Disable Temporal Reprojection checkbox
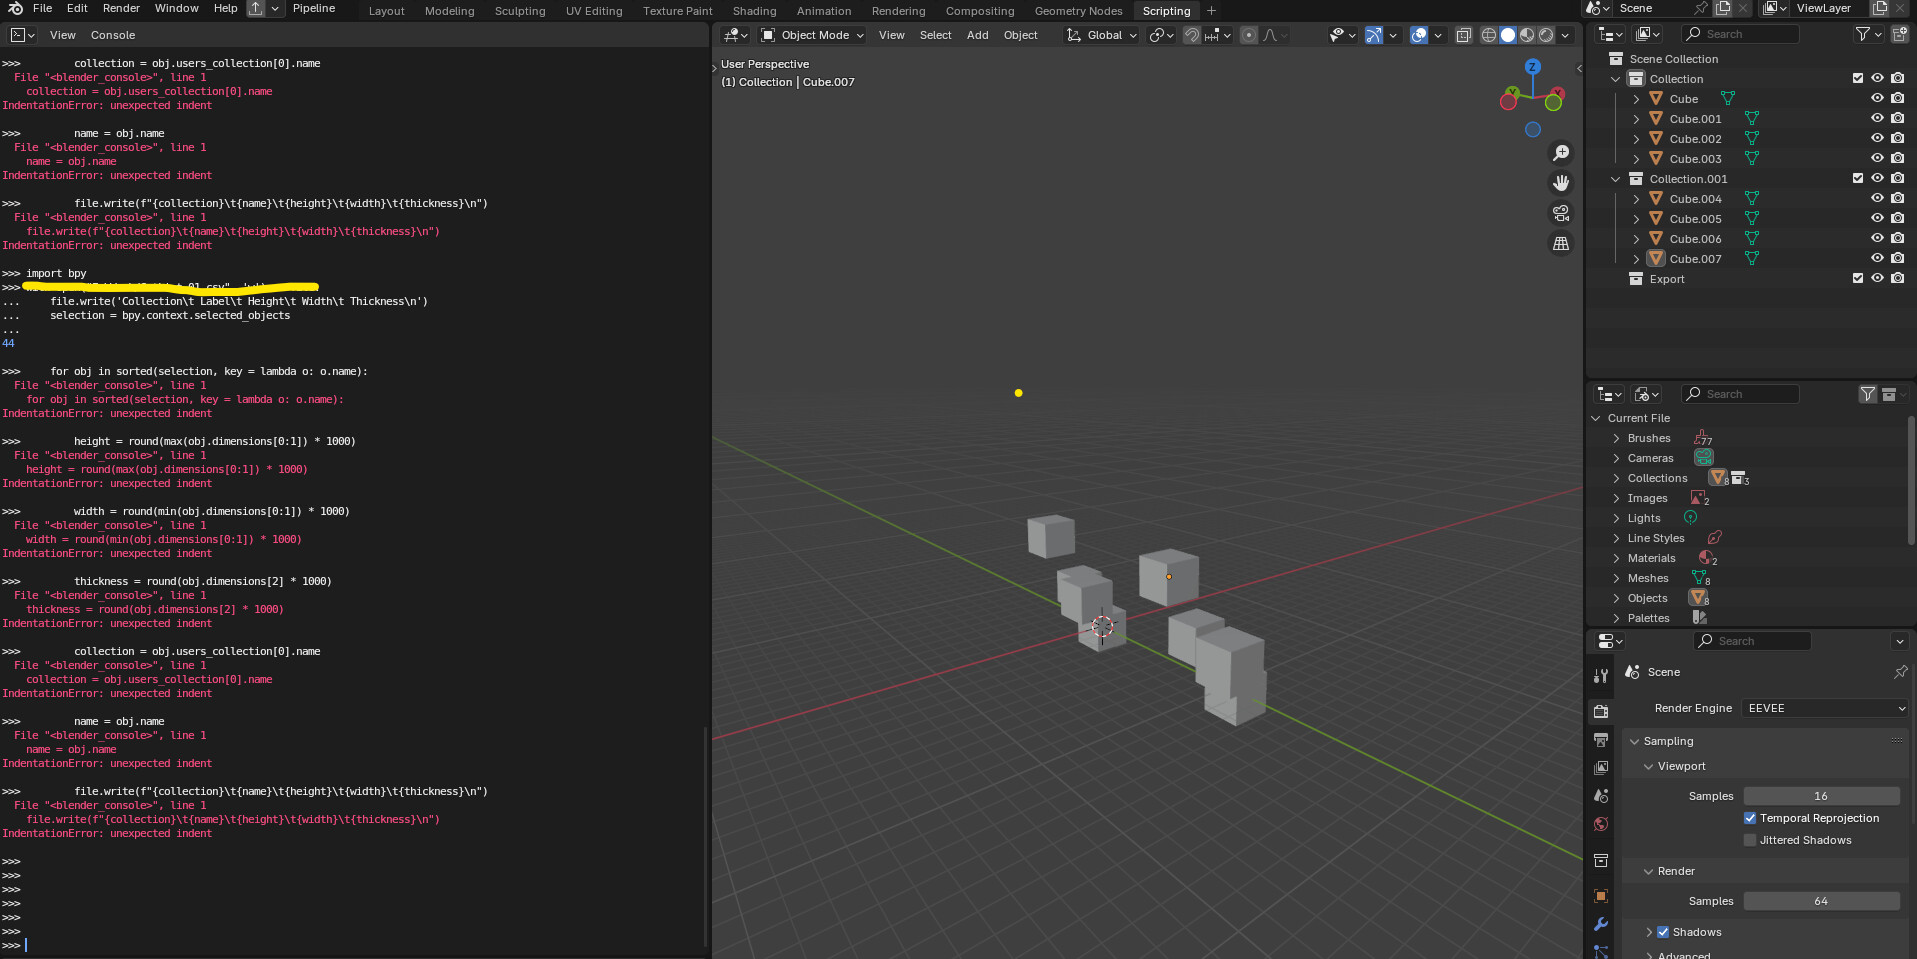Screen dimensions: 1917x959 point(1750,818)
